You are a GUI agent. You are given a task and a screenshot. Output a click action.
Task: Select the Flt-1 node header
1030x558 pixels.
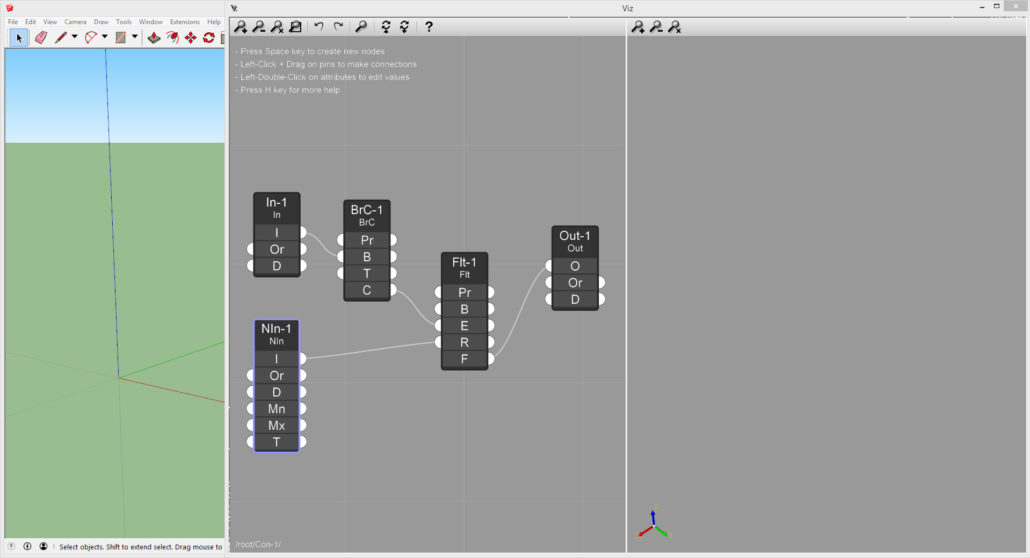pos(465,267)
